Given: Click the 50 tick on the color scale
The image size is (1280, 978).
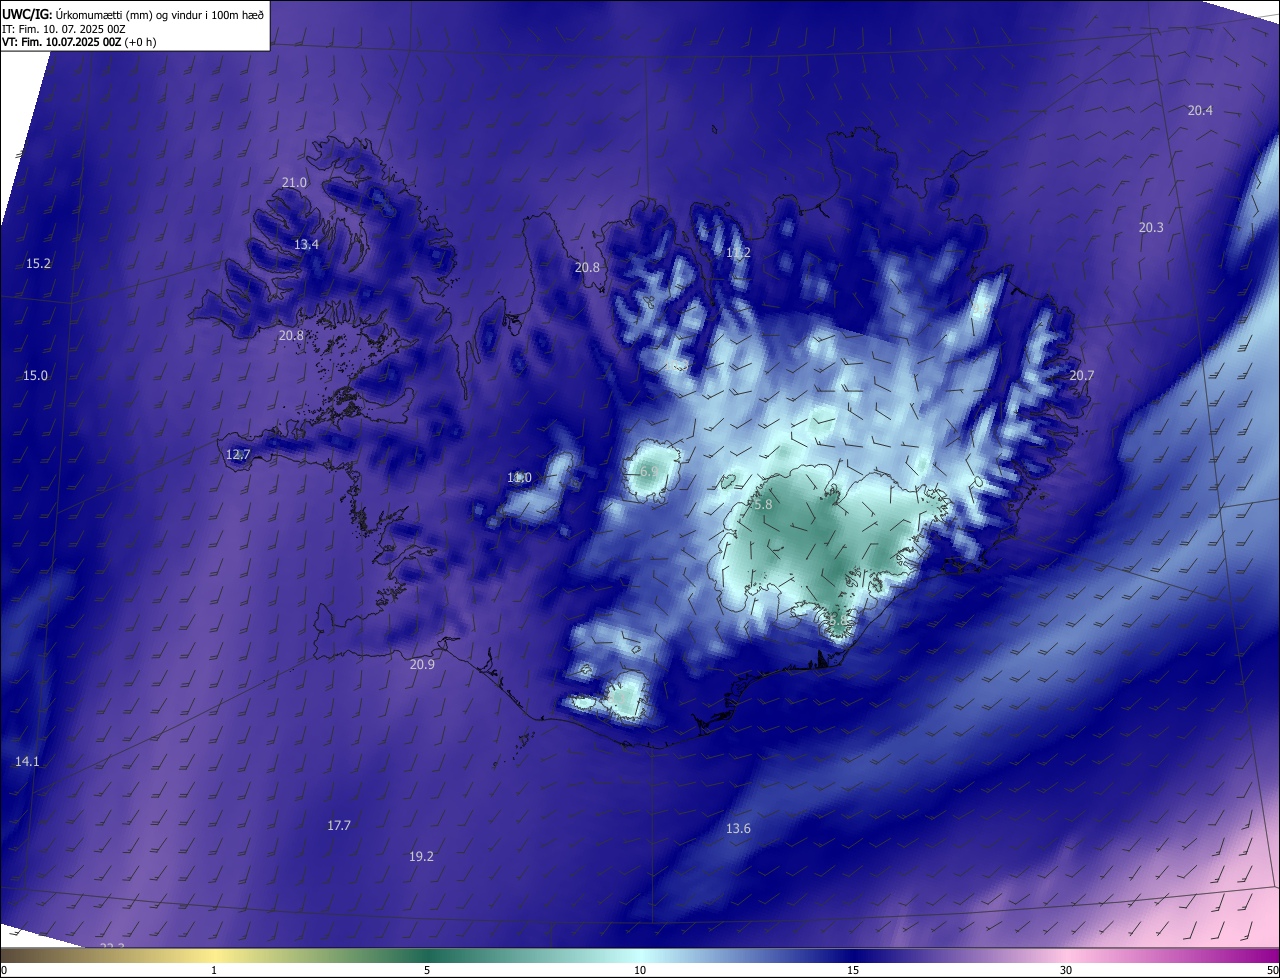Looking at the screenshot, I should pyautogui.click(x=1272, y=971).
